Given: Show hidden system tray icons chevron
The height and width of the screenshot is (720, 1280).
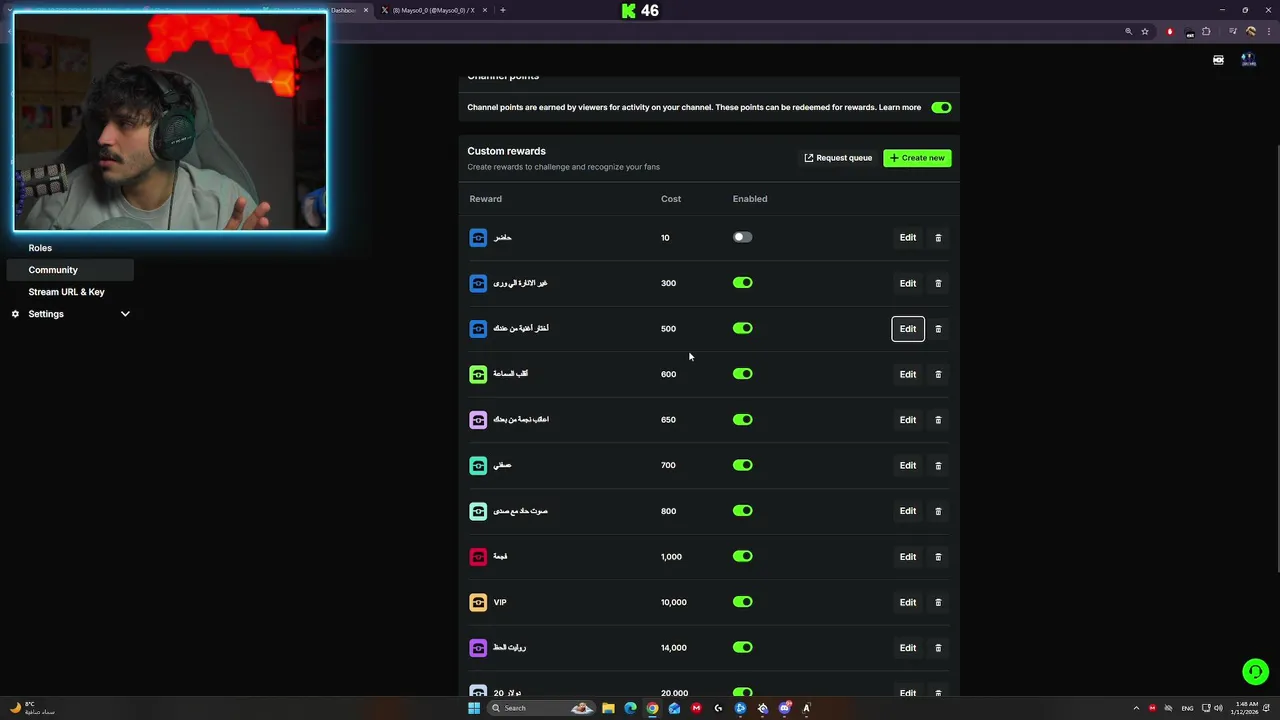Looking at the screenshot, I should click(x=1136, y=708).
